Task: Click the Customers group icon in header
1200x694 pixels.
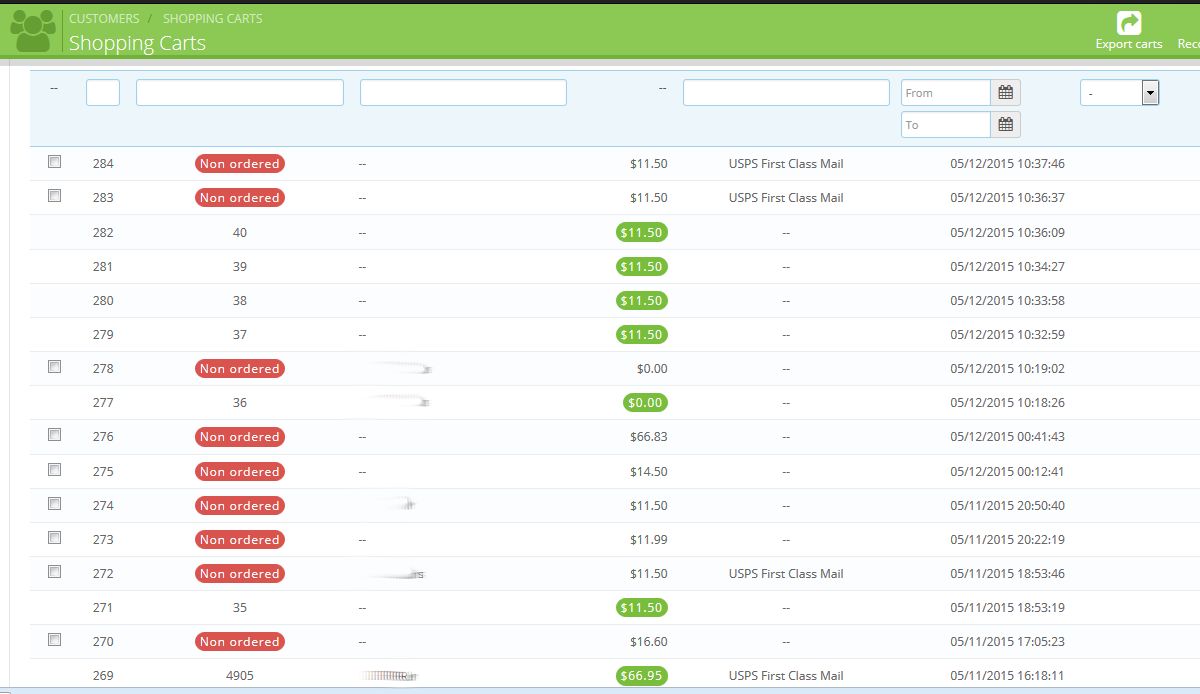Action: coord(33,32)
